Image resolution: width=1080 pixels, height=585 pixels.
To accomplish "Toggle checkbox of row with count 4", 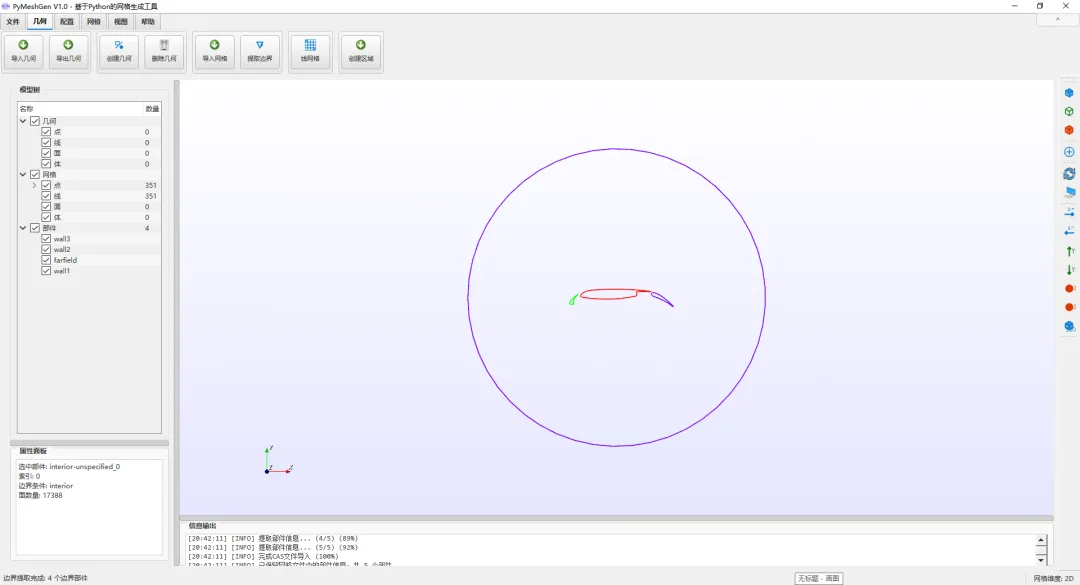I will [x=34, y=228].
